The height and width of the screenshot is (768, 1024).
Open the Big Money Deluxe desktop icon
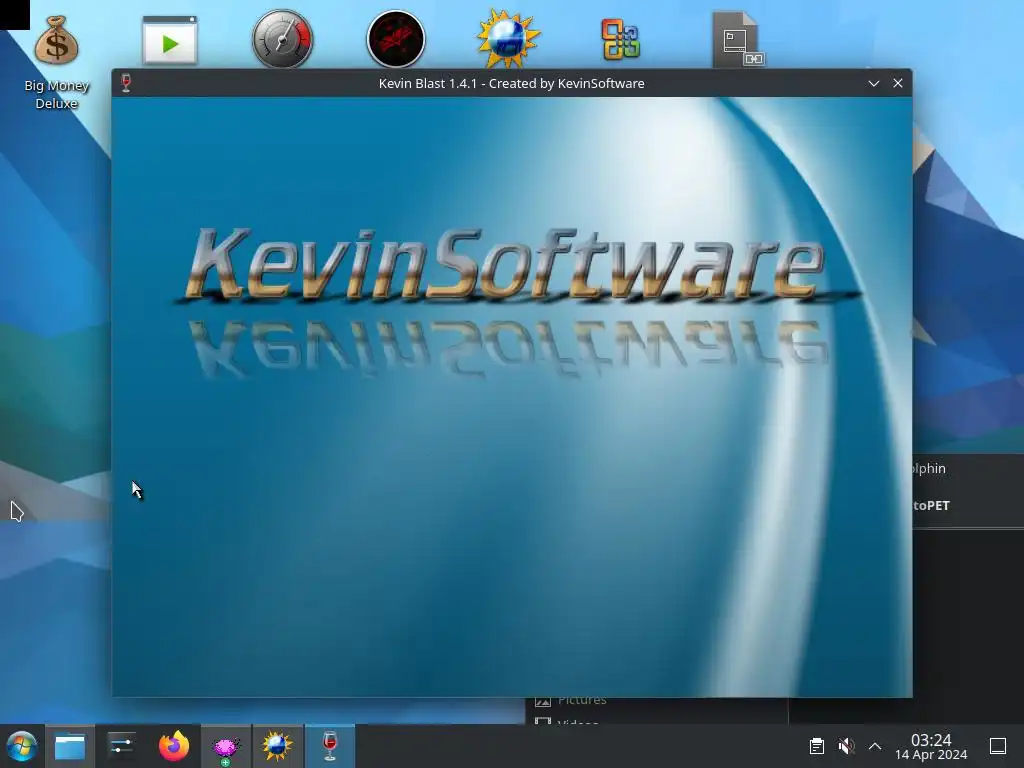pos(56,62)
